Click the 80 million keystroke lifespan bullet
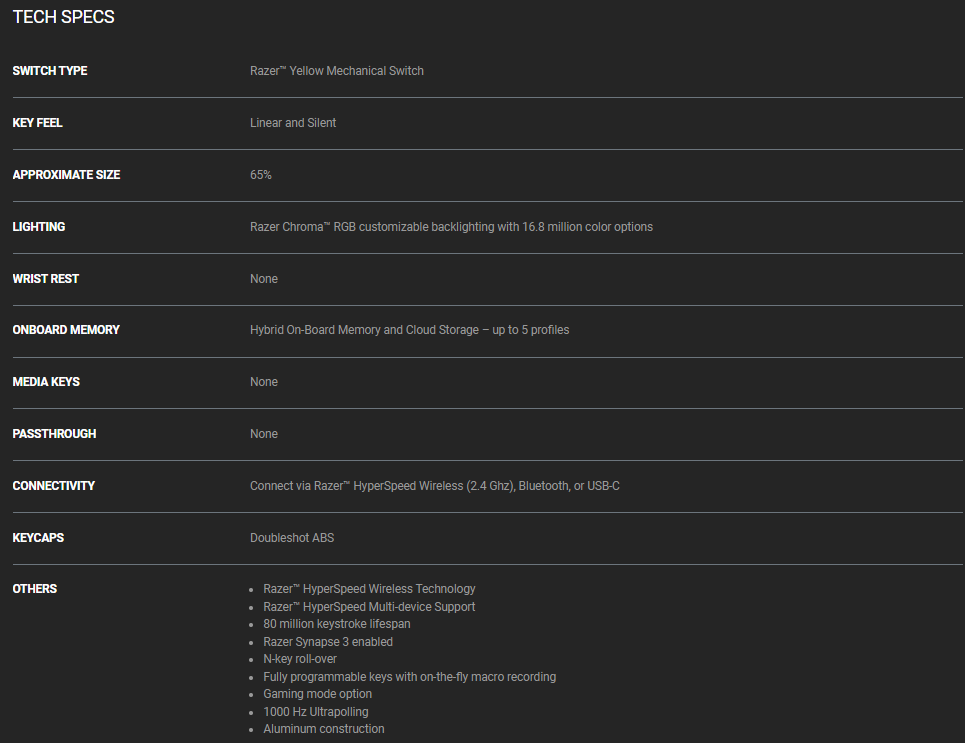Viewport: 965px width, 743px height. tap(336, 624)
